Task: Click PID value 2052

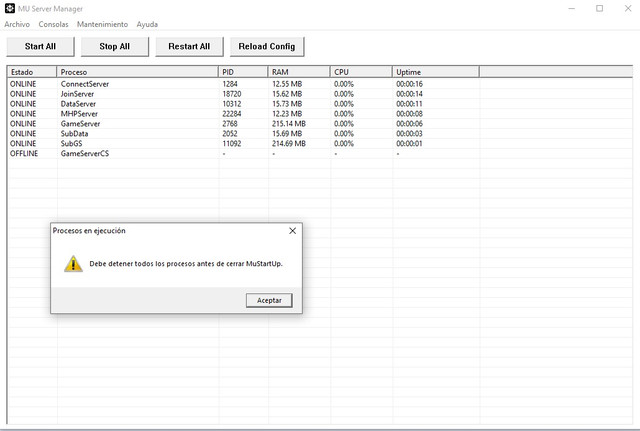Action: 230,134
